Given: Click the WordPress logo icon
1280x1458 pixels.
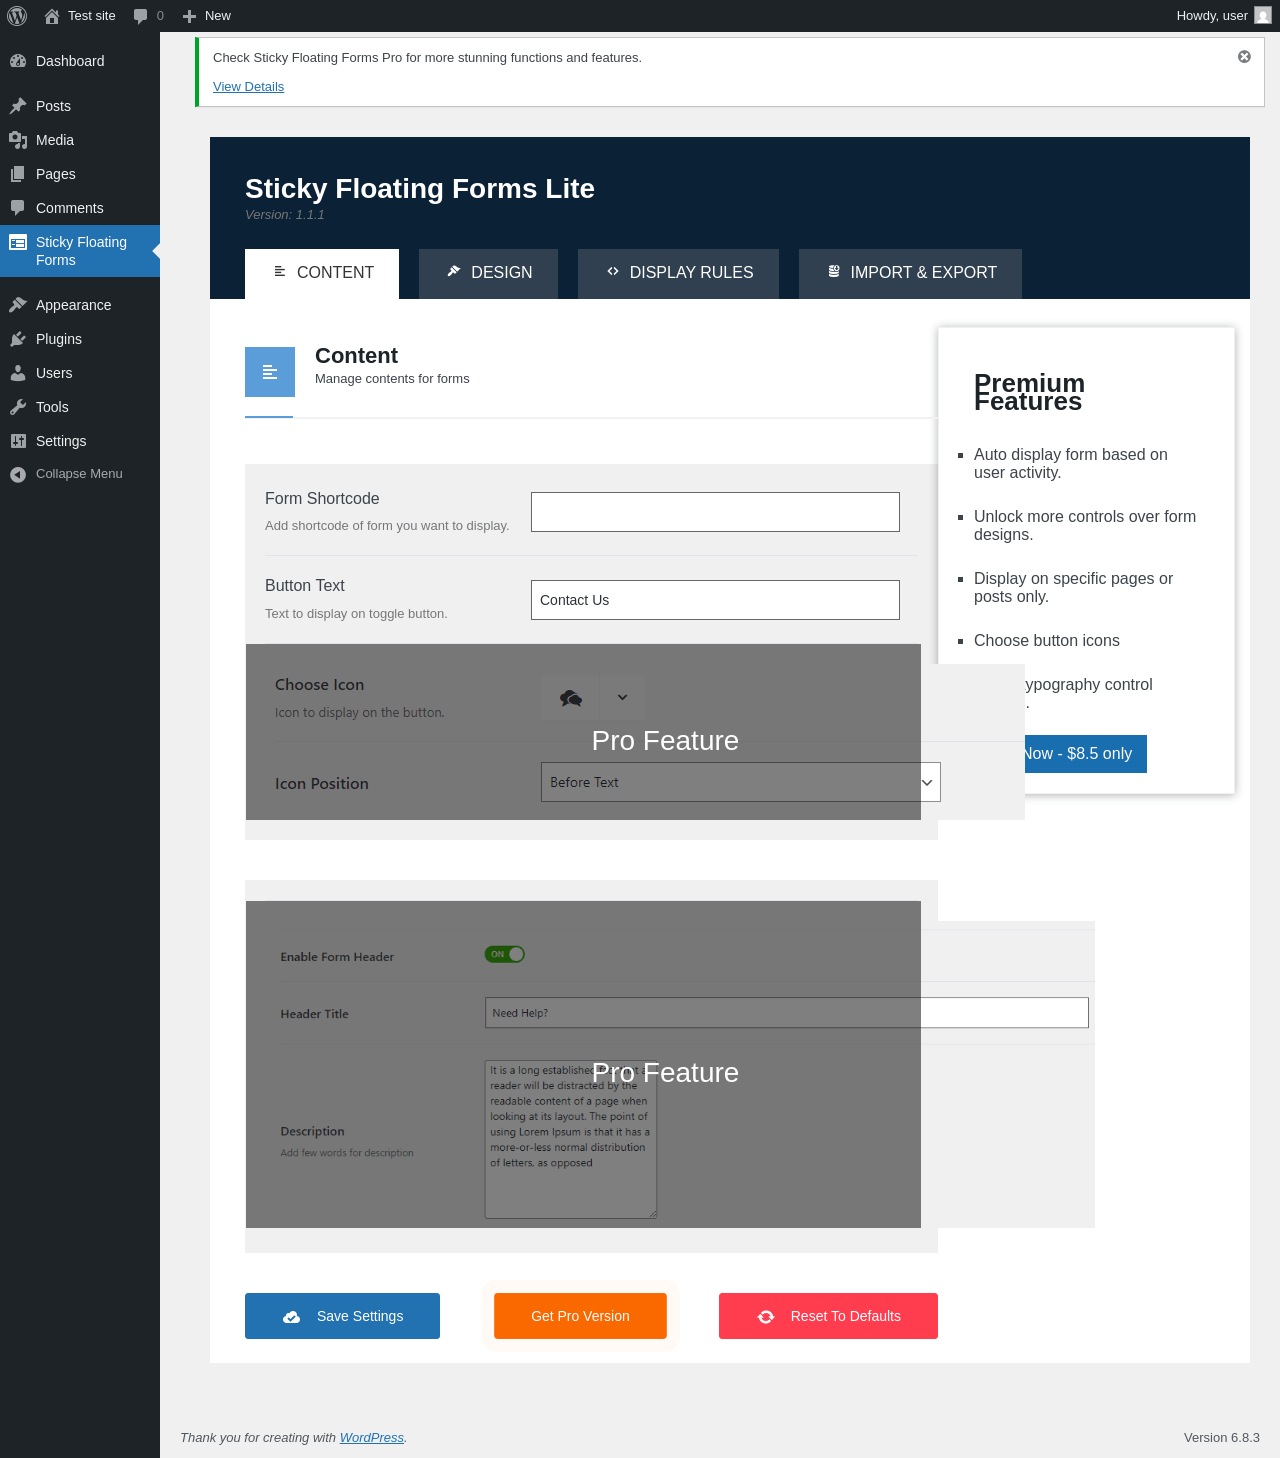Looking at the screenshot, I should (x=17, y=16).
